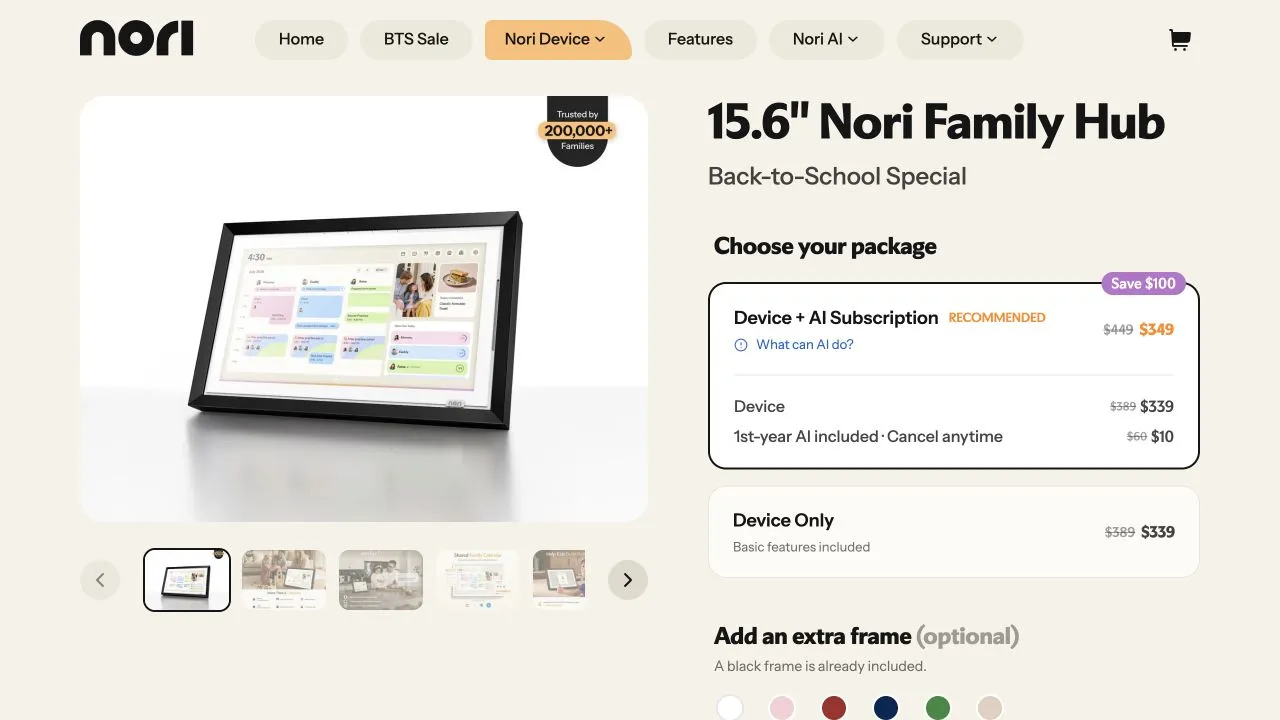Open the BTS Sale page
This screenshot has width=1280, height=720.
tap(416, 40)
